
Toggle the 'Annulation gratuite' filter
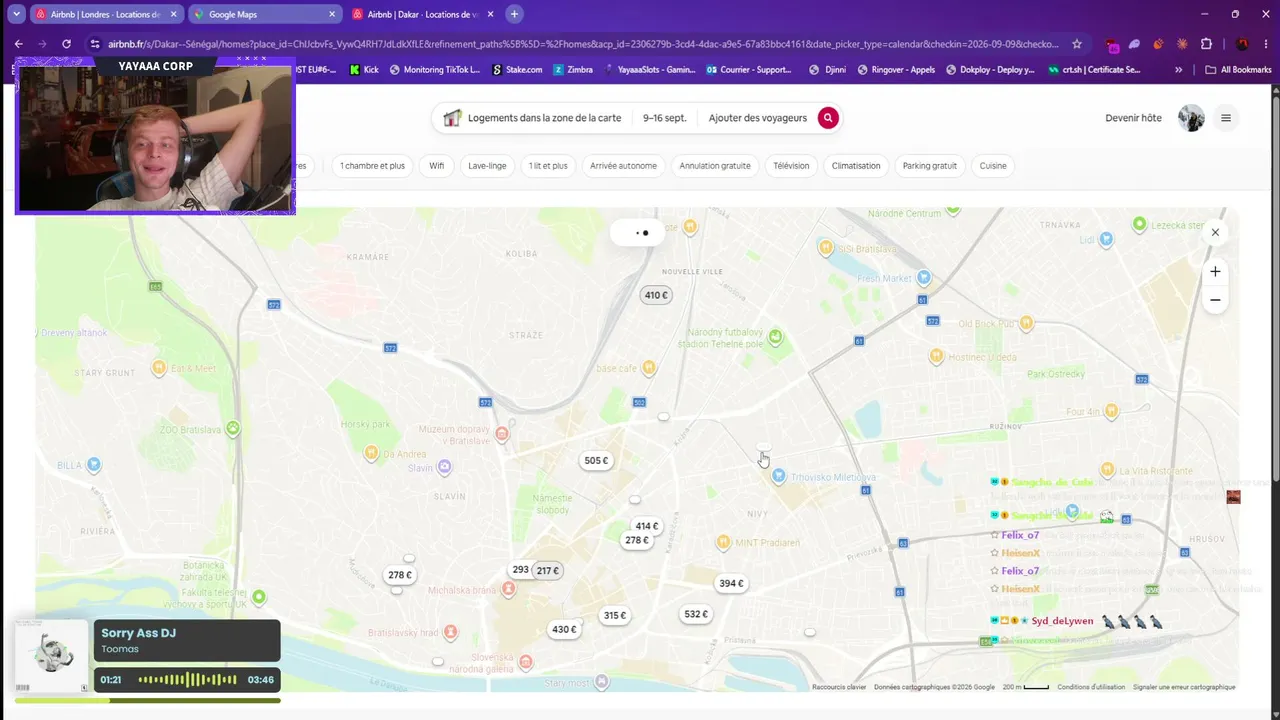715,166
